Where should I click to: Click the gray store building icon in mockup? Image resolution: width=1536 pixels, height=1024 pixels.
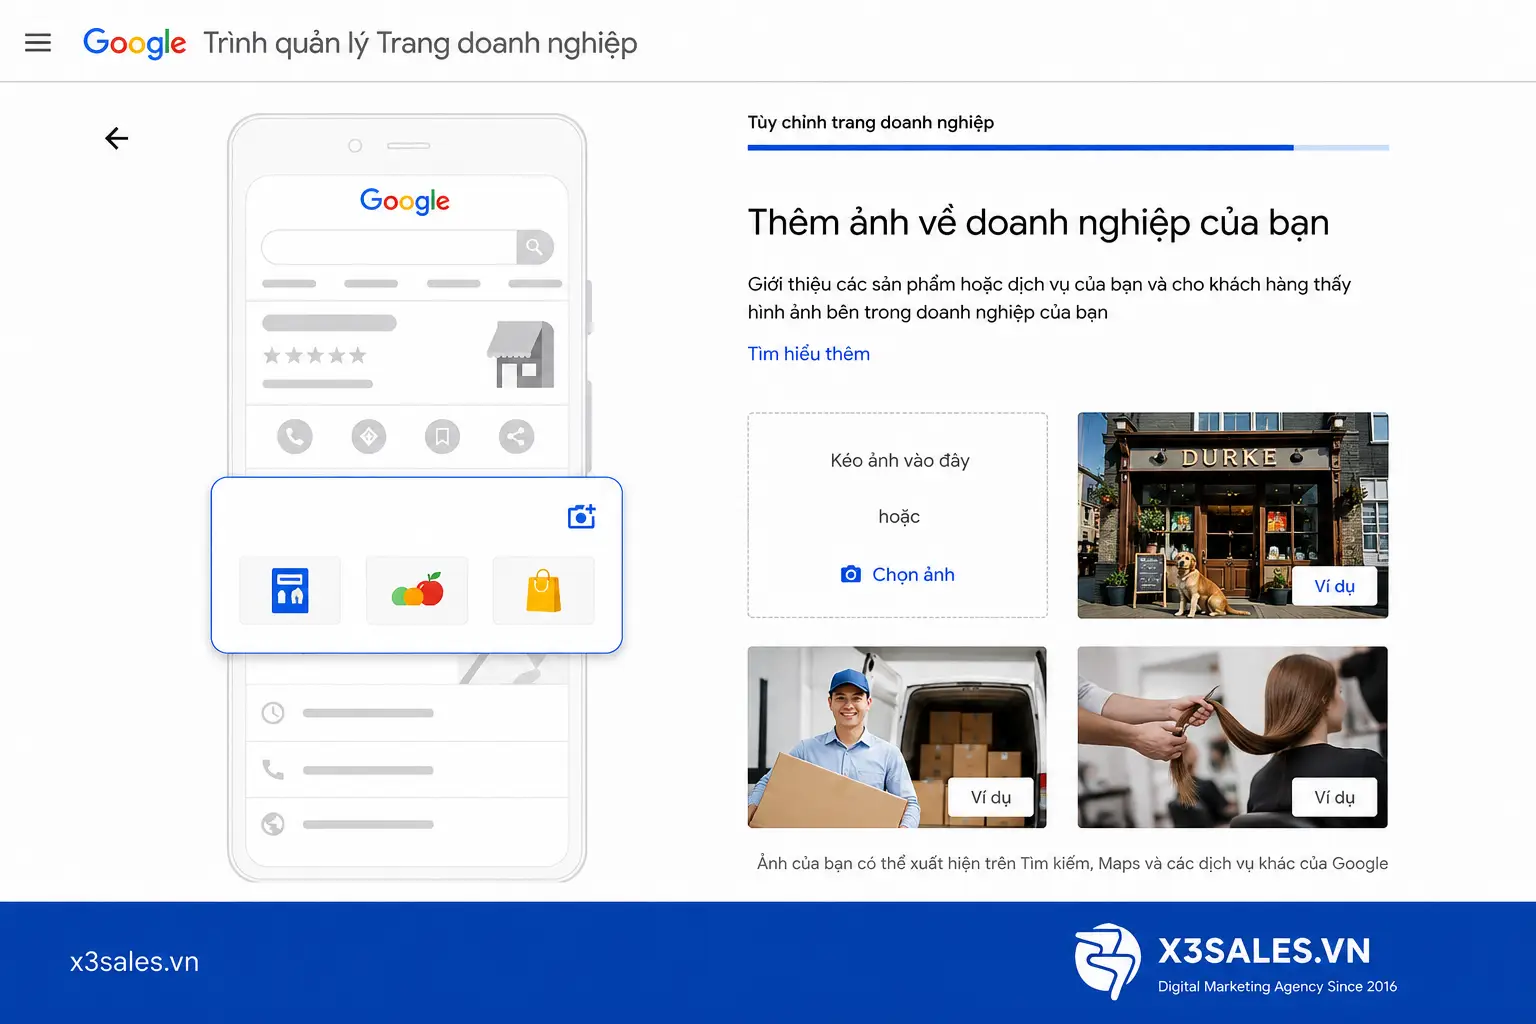521,354
